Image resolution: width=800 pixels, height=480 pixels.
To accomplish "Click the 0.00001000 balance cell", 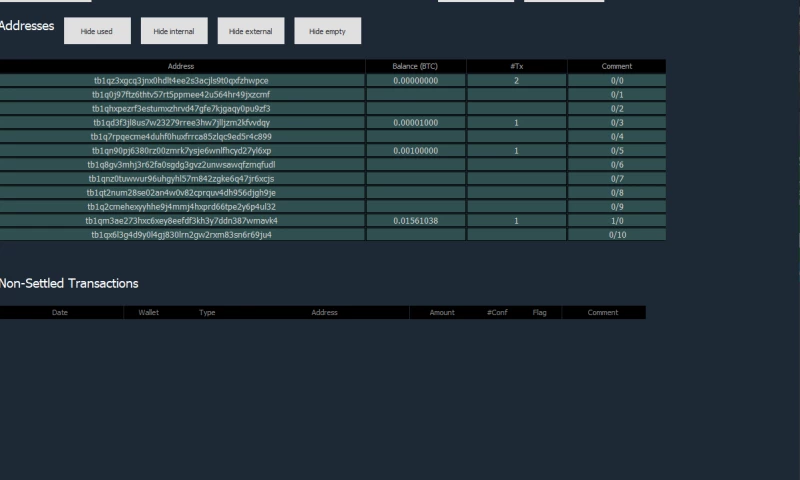I will click(x=416, y=122).
